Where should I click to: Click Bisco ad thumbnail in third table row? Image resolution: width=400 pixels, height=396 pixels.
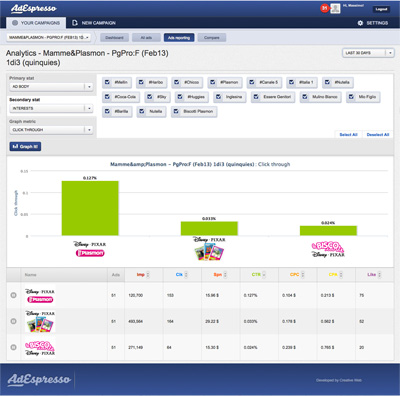tap(40, 347)
